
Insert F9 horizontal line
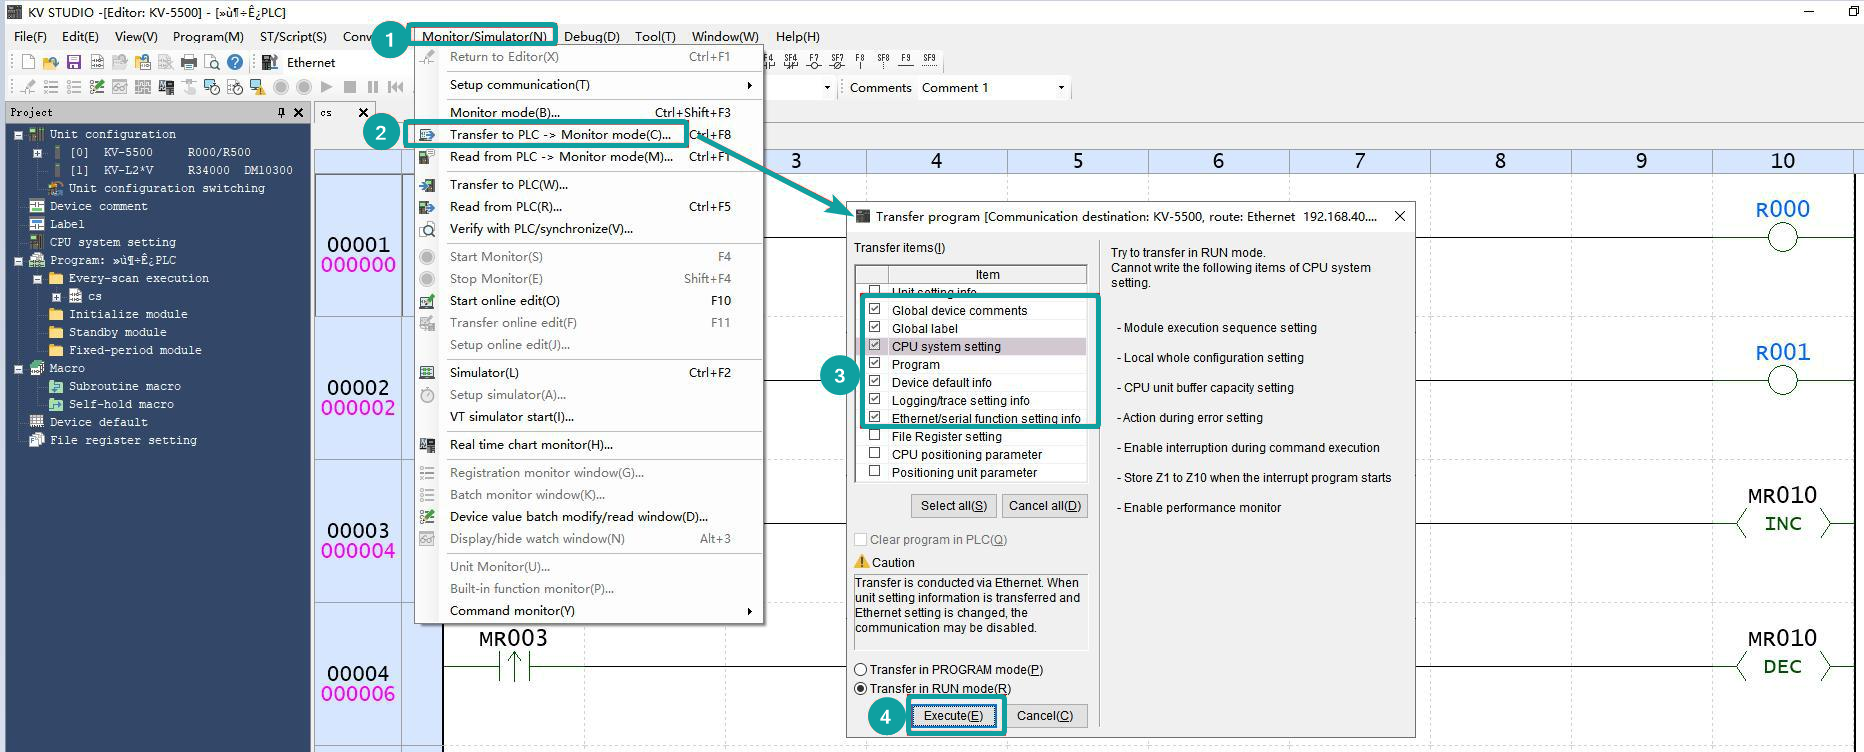point(906,61)
